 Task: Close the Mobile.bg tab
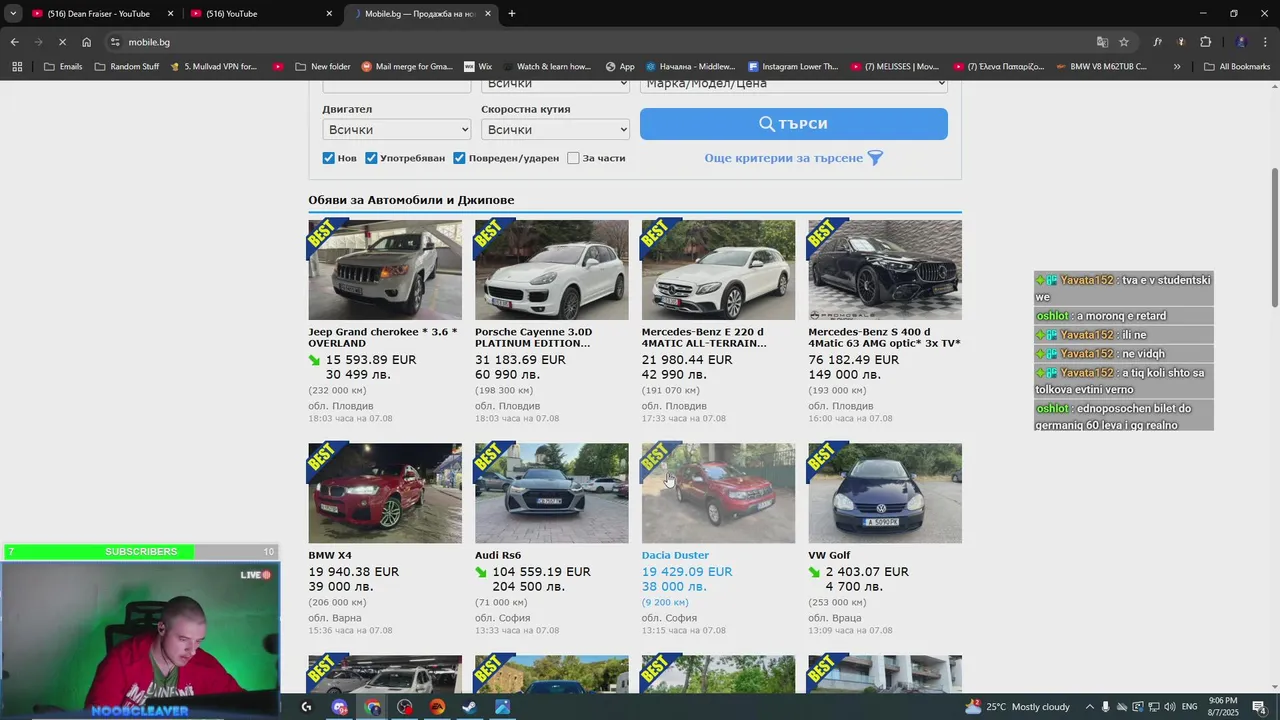[488, 14]
